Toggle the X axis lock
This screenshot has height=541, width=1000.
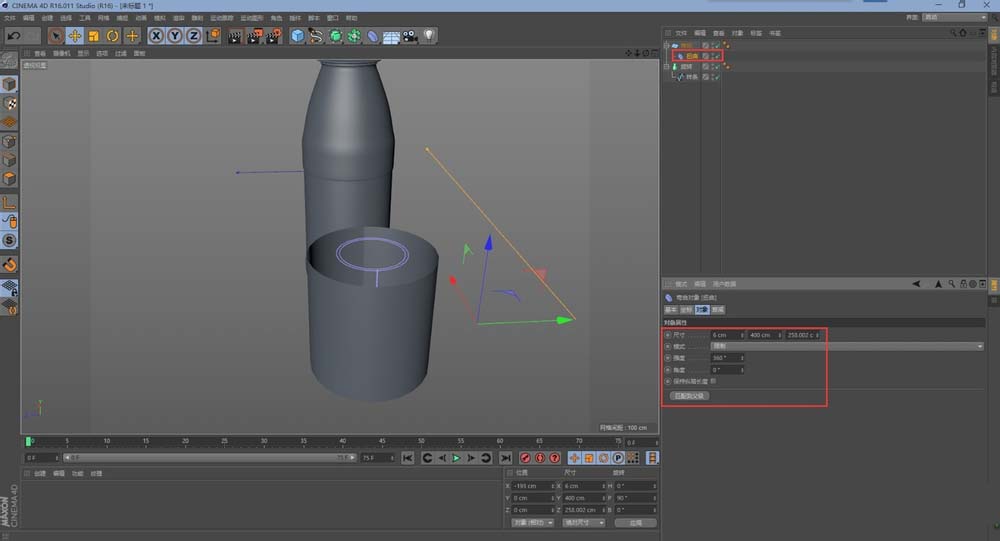pos(156,36)
